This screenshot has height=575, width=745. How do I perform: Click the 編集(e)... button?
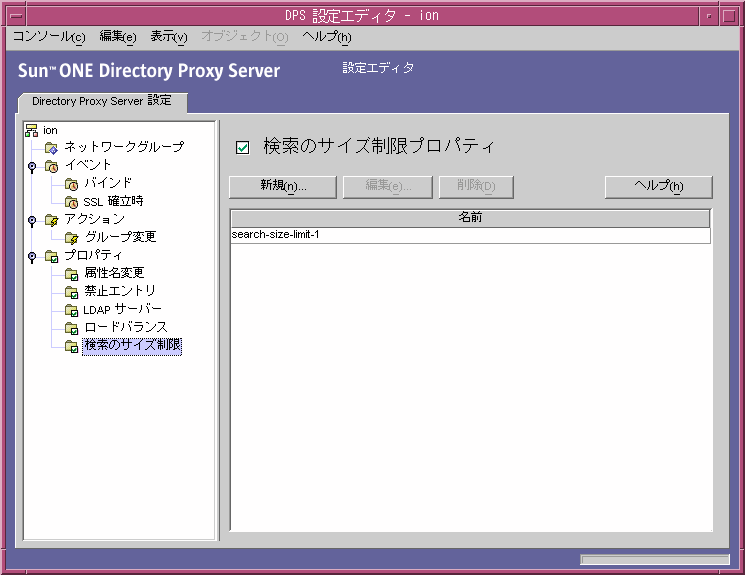tap(388, 187)
